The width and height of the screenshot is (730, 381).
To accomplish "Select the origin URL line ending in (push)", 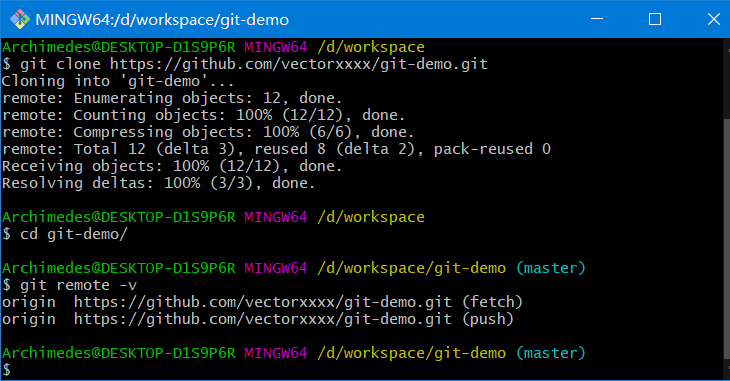I will (x=258, y=319).
